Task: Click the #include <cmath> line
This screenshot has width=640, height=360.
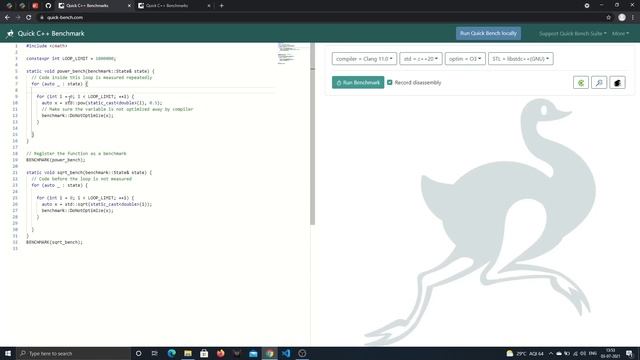Action: pos(47,46)
